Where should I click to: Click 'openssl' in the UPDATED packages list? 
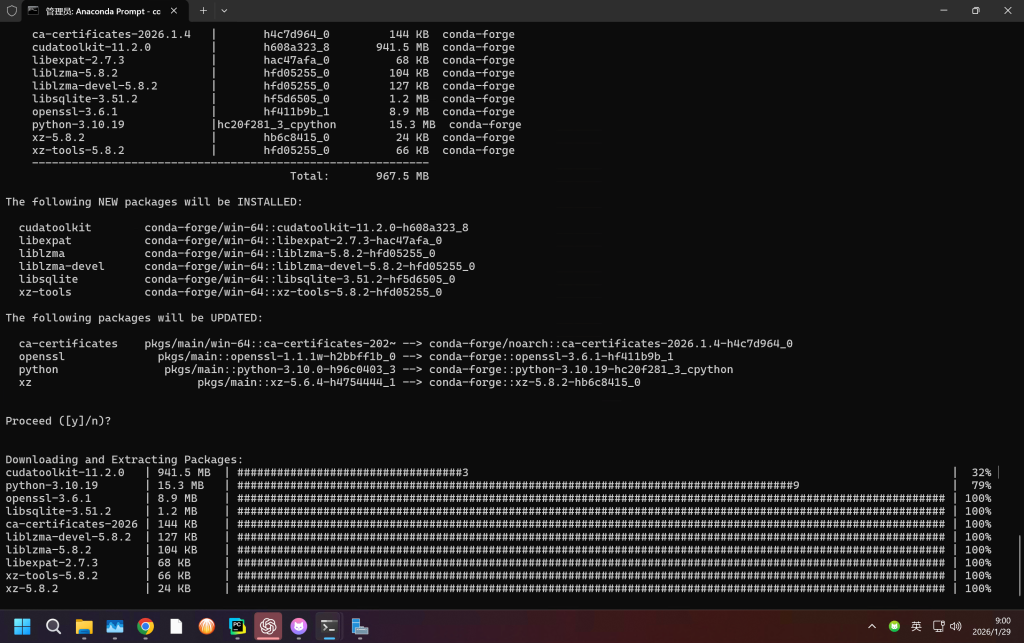42,356
